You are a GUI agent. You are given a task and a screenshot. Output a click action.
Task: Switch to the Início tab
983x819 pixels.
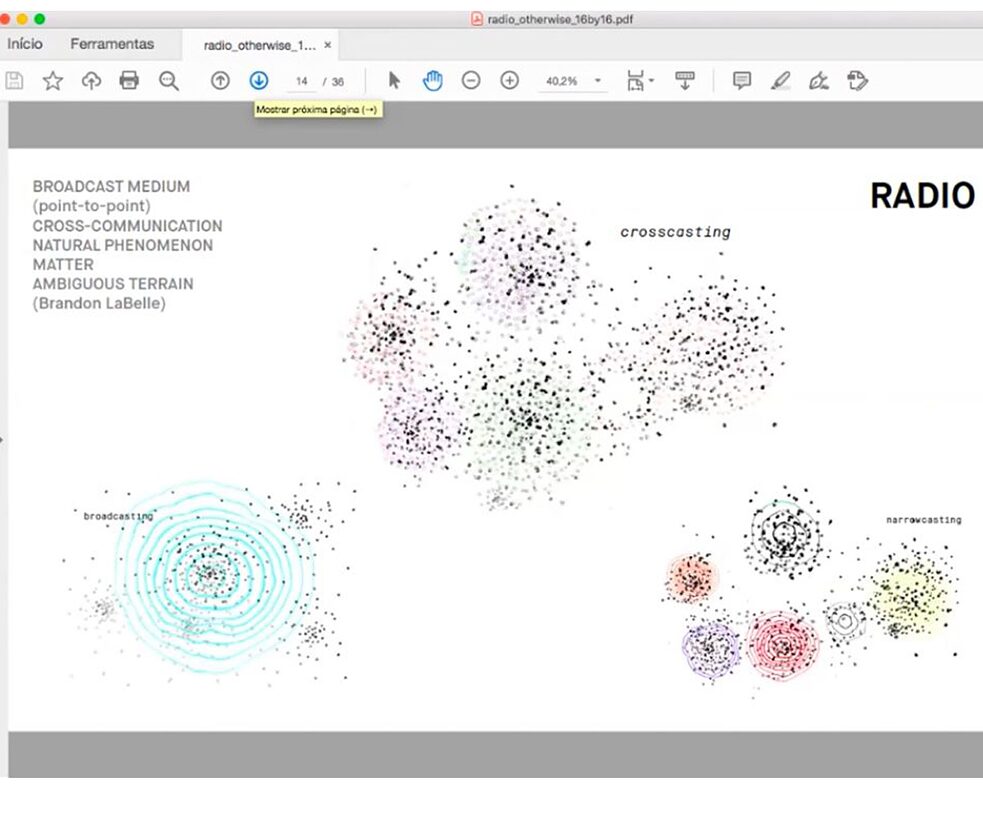25,44
